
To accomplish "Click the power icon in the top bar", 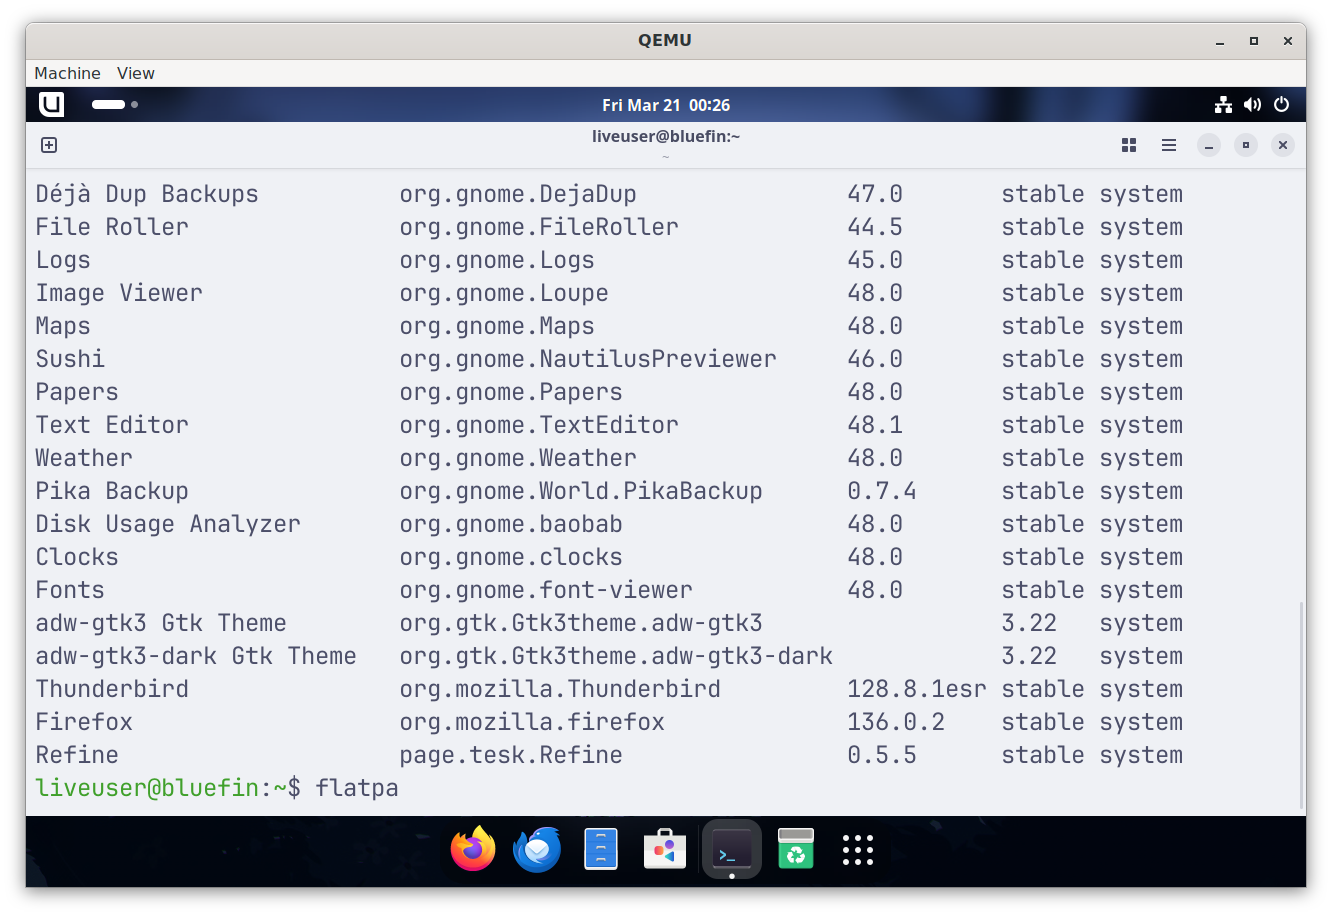I will (1281, 104).
